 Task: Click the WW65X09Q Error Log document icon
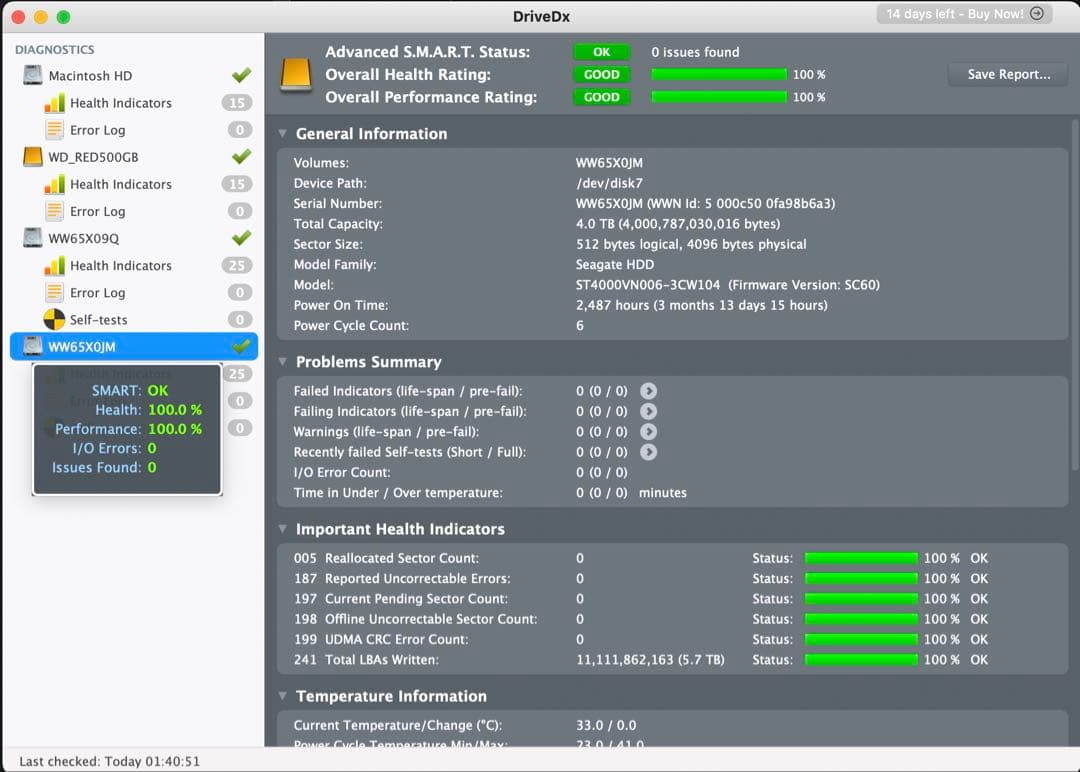click(54, 292)
